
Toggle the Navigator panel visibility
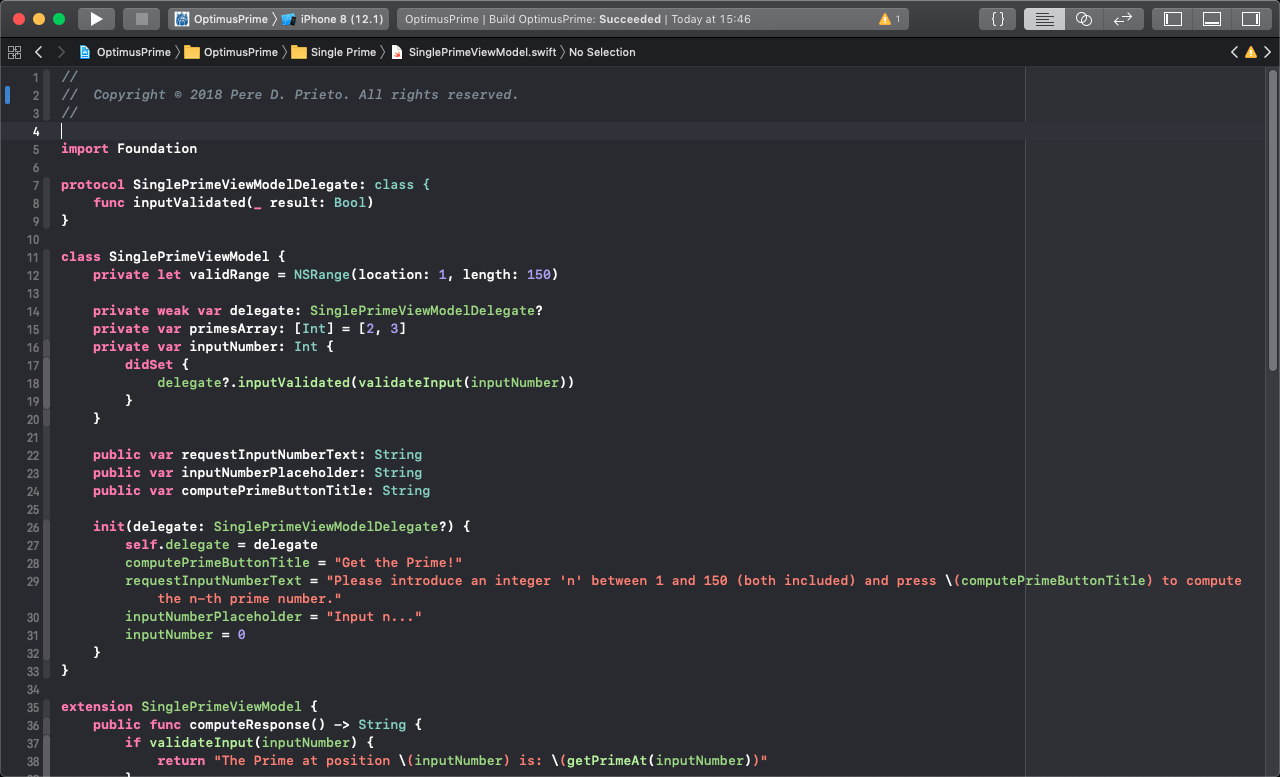coord(1172,17)
